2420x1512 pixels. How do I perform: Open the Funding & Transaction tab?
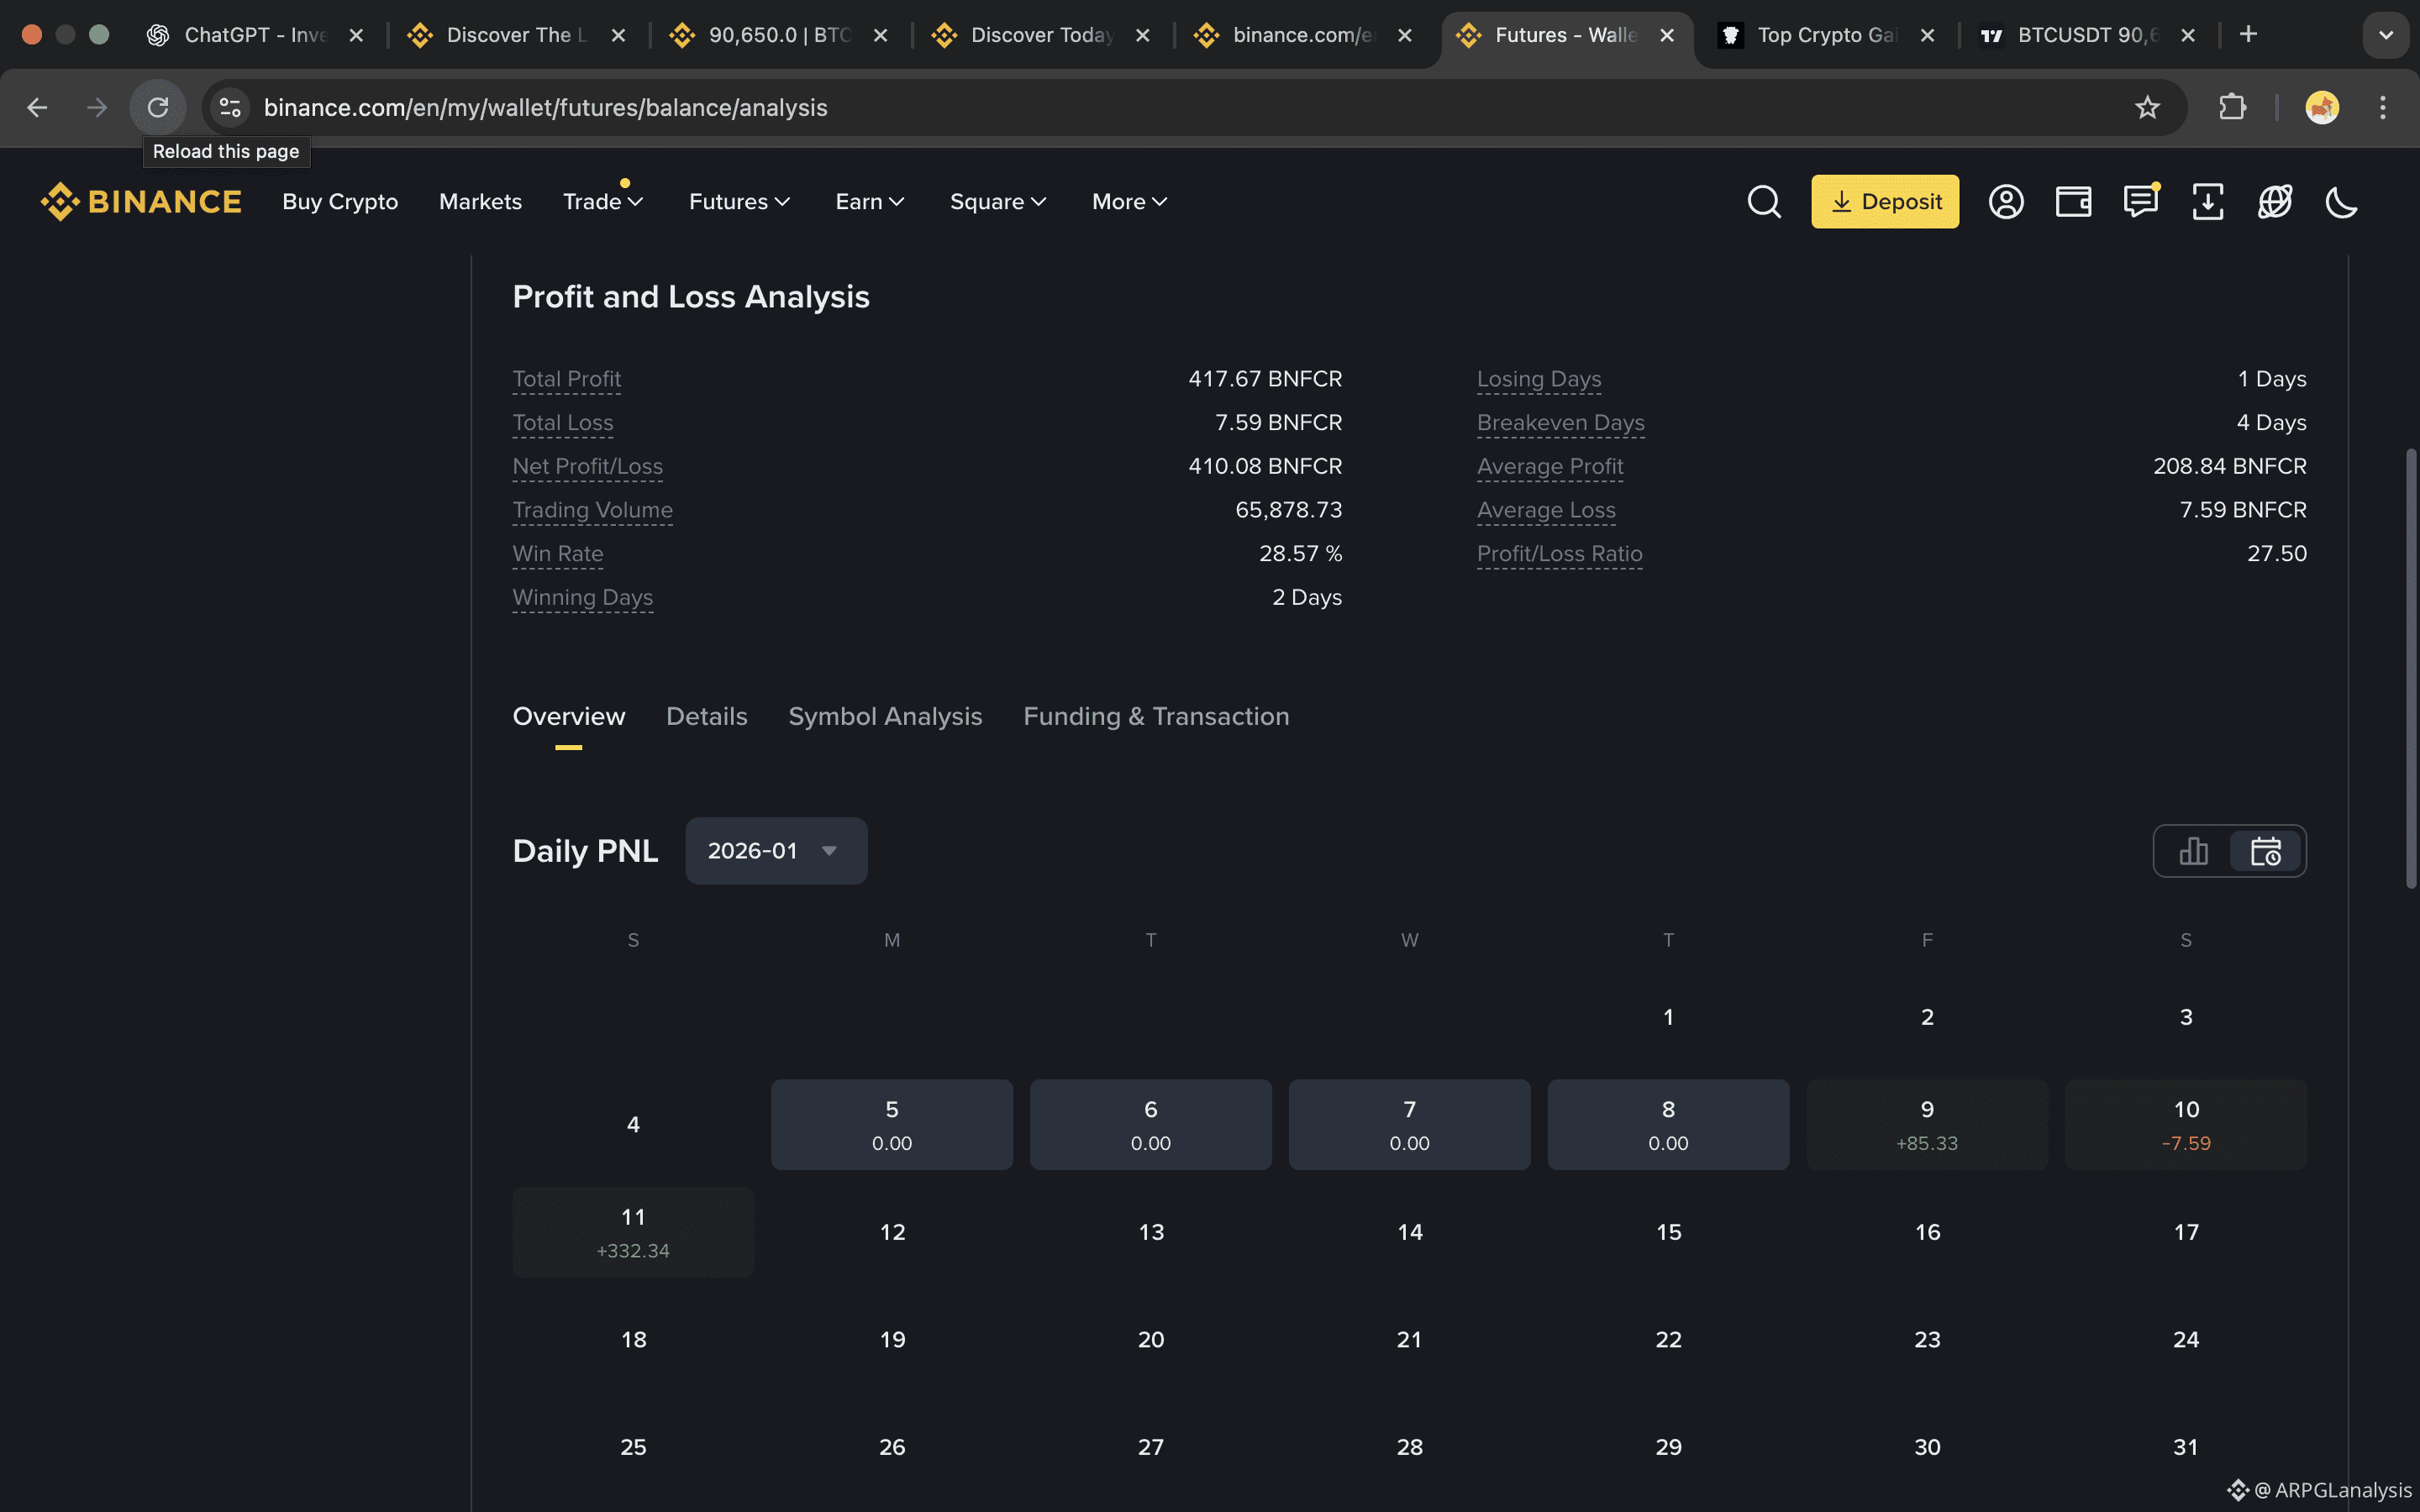[x=1156, y=717]
